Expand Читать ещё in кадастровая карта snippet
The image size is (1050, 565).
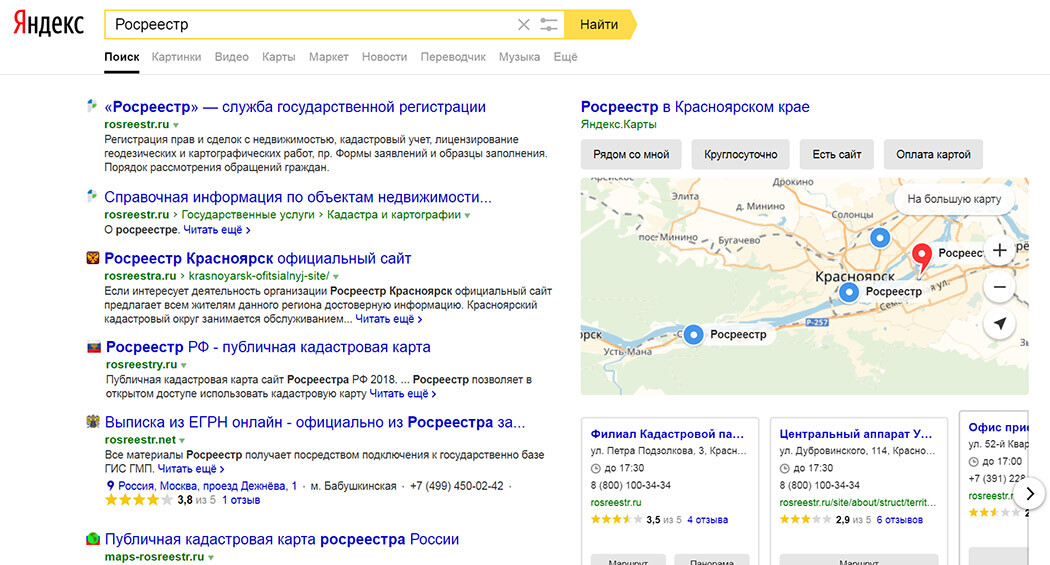402,394
